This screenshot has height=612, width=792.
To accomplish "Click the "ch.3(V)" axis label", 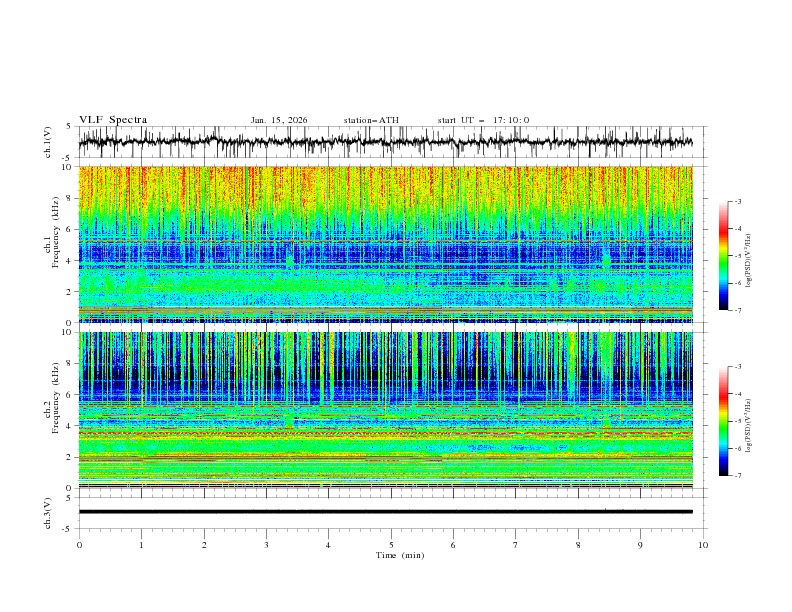I will (48, 513).
